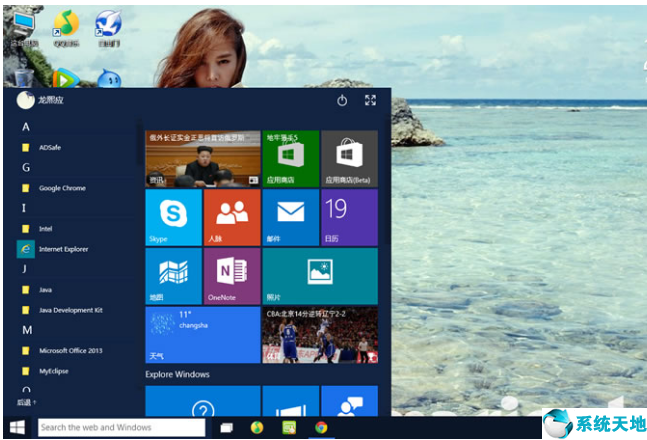Click the power button in Start menu
Viewport: 647px width, 440px height.
coord(342,100)
